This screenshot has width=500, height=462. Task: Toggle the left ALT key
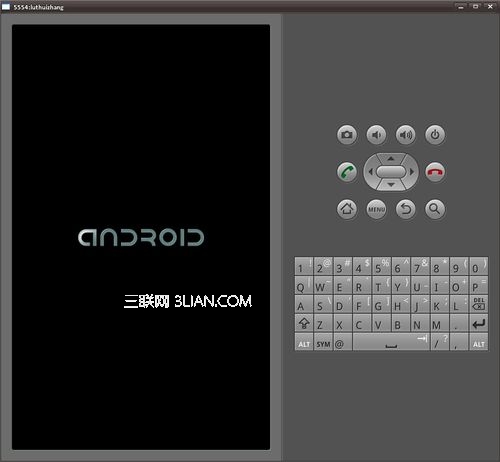tap(304, 342)
